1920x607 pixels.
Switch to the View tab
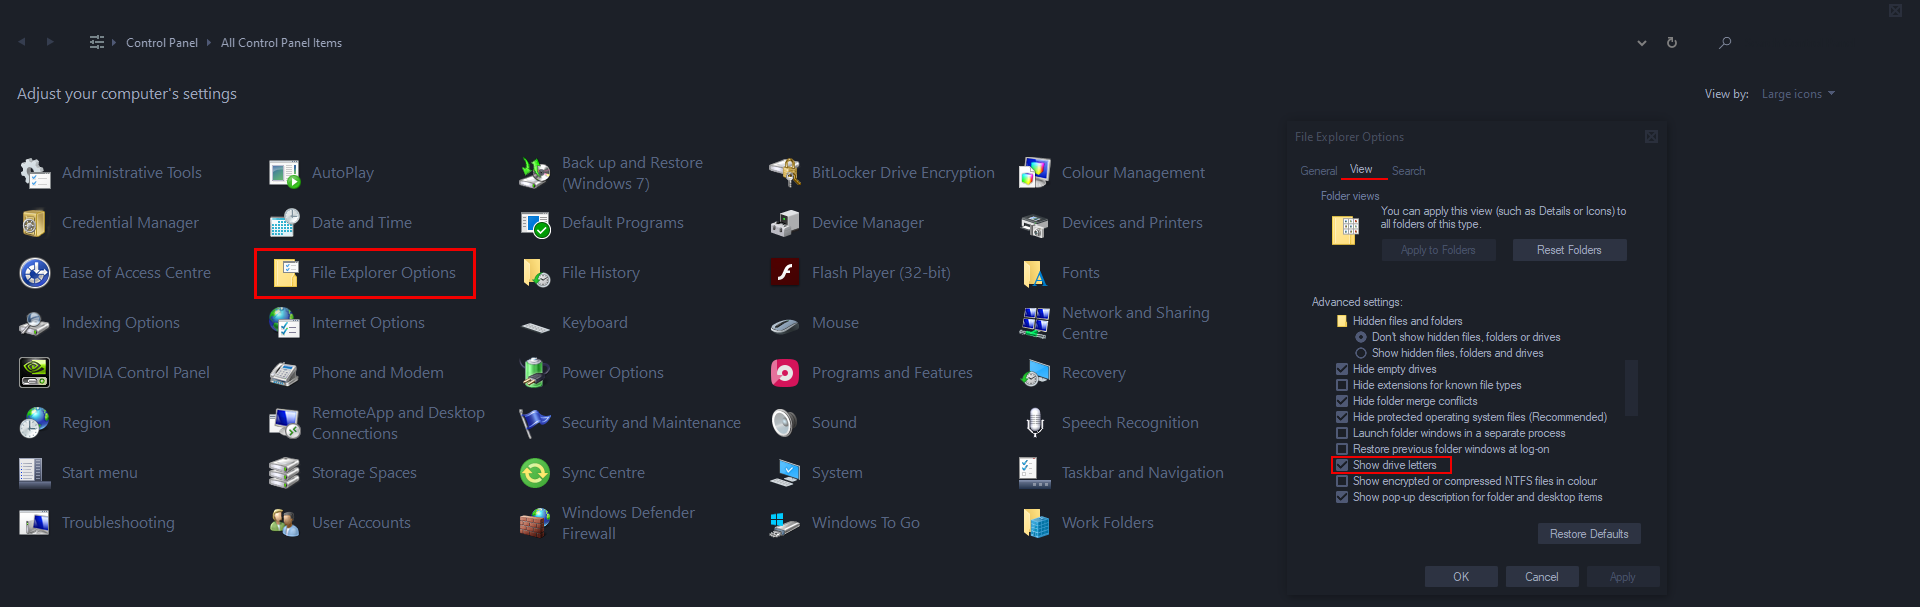pos(1361,170)
